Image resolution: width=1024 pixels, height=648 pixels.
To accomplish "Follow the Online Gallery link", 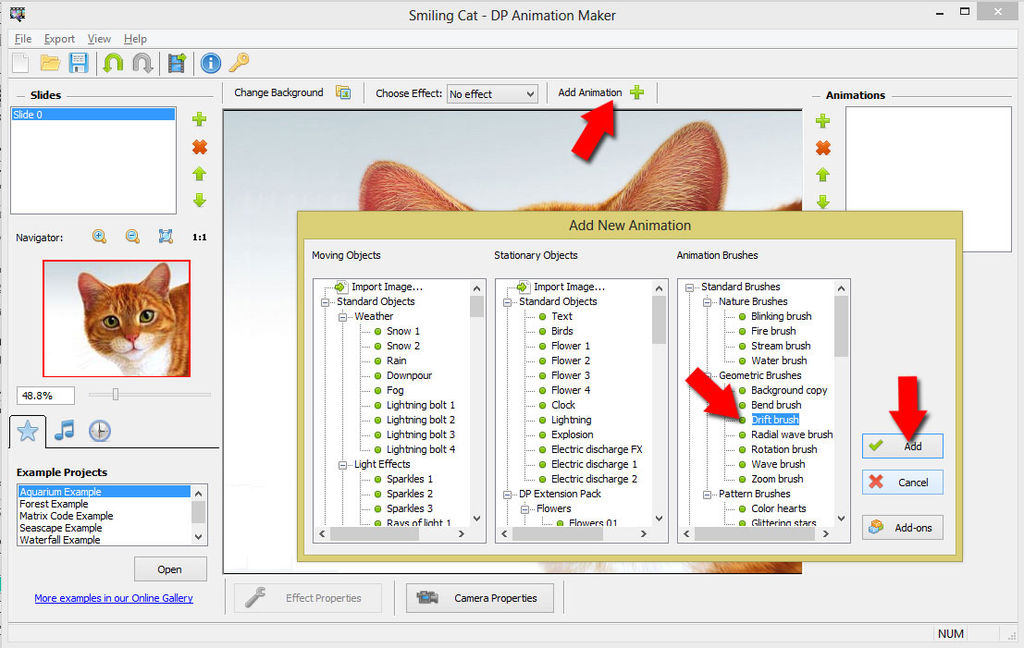I will point(114,598).
